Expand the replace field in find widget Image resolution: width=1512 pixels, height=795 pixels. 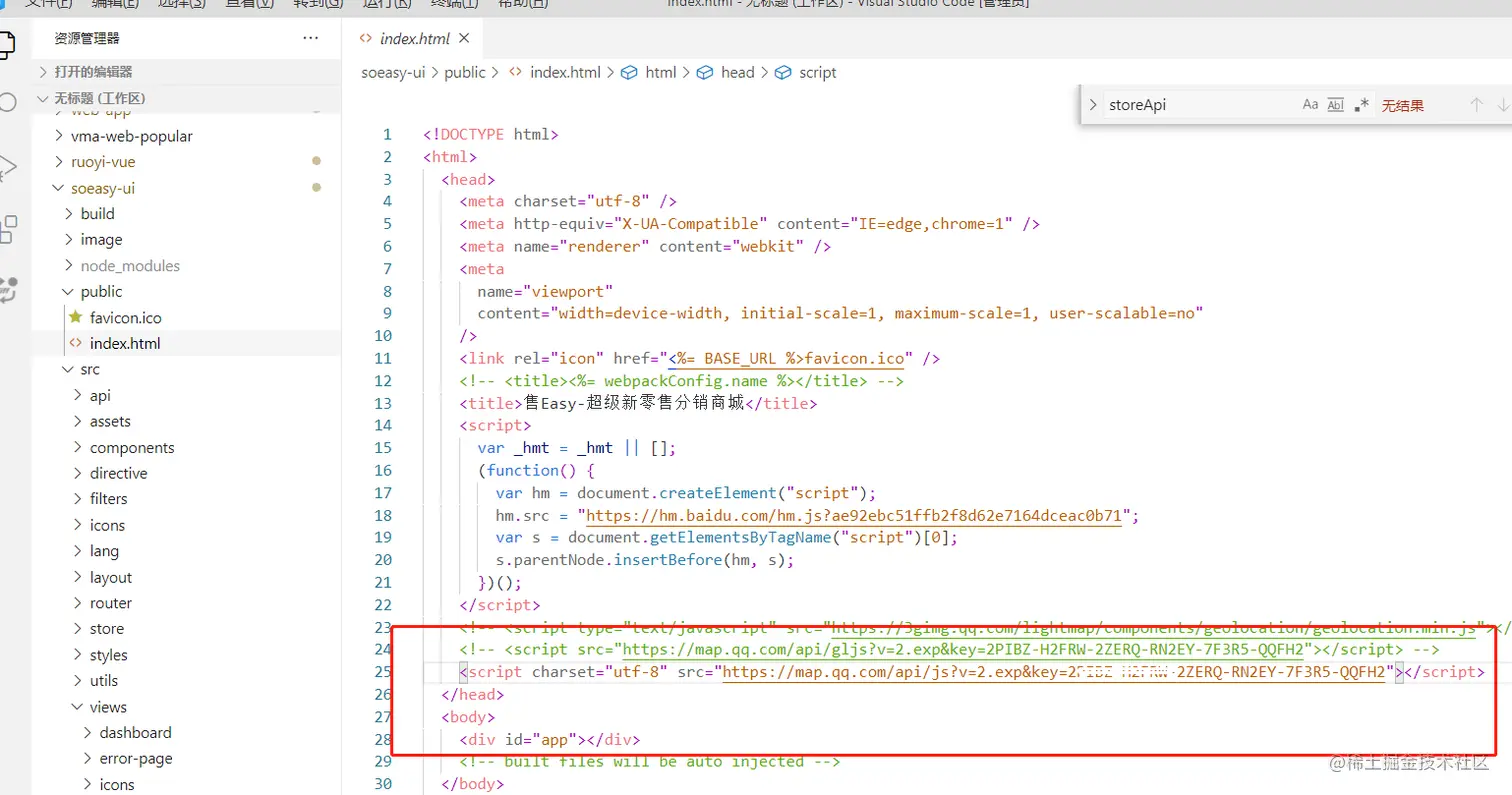(1092, 105)
